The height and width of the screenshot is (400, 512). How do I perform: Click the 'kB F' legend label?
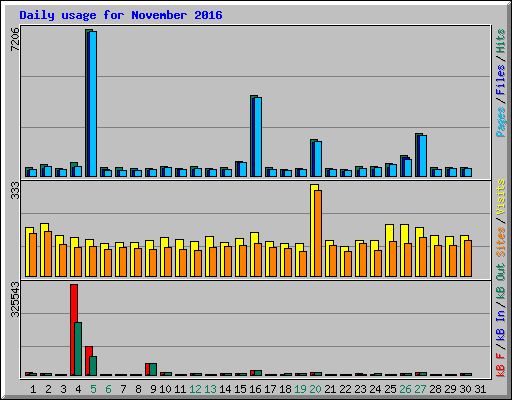[500, 365]
